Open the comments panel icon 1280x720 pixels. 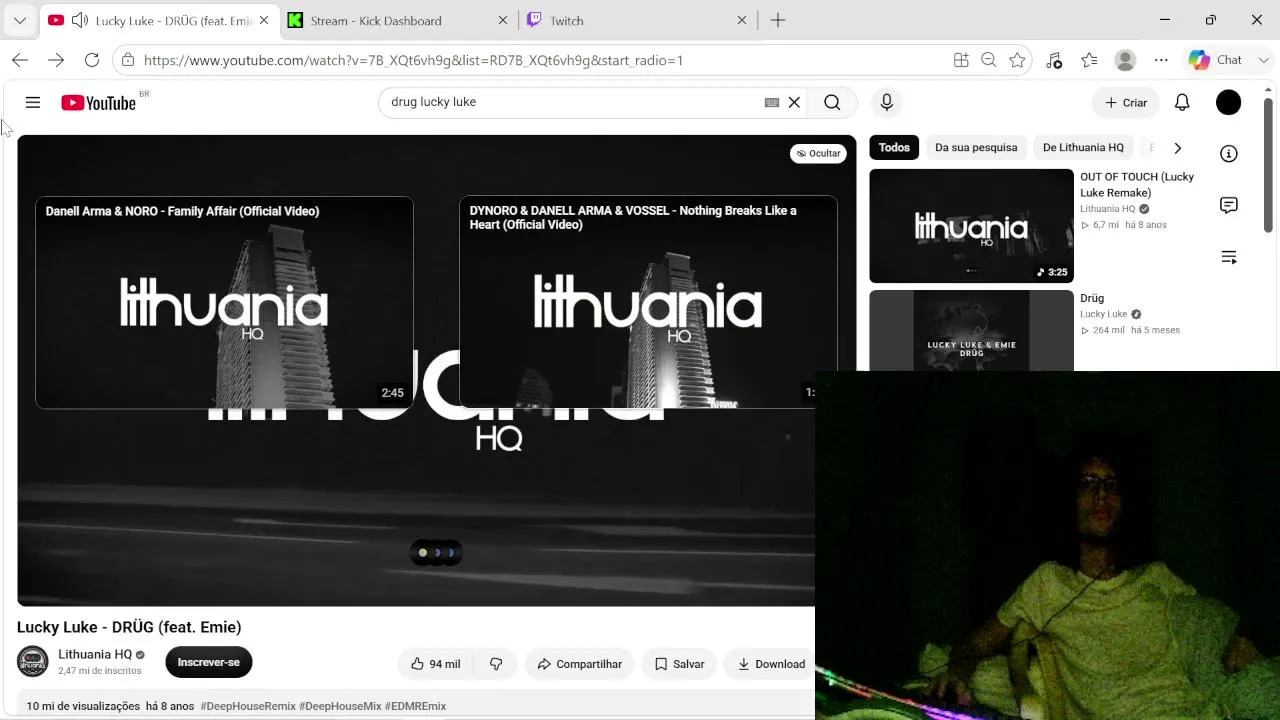(x=1229, y=205)
